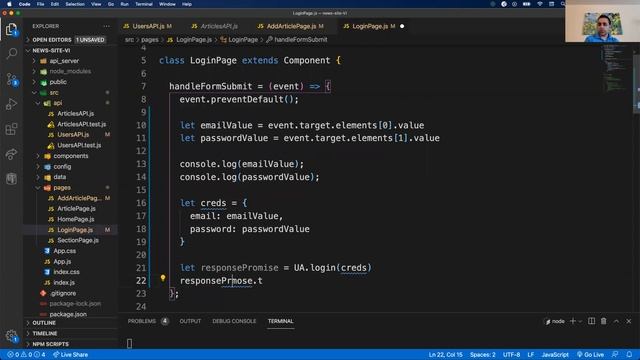Change language mode JavaScript in status bar

pyautogui.click(x=555, y=355)
